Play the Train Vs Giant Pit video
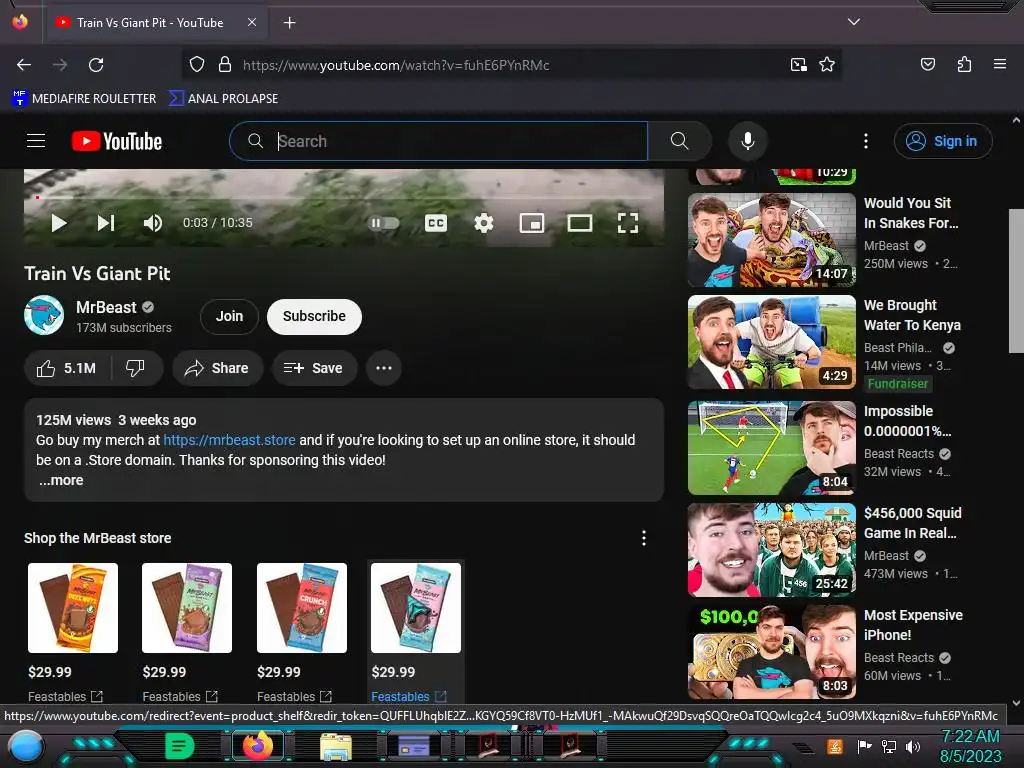1024x768 pixels. (x=59, y=223)
